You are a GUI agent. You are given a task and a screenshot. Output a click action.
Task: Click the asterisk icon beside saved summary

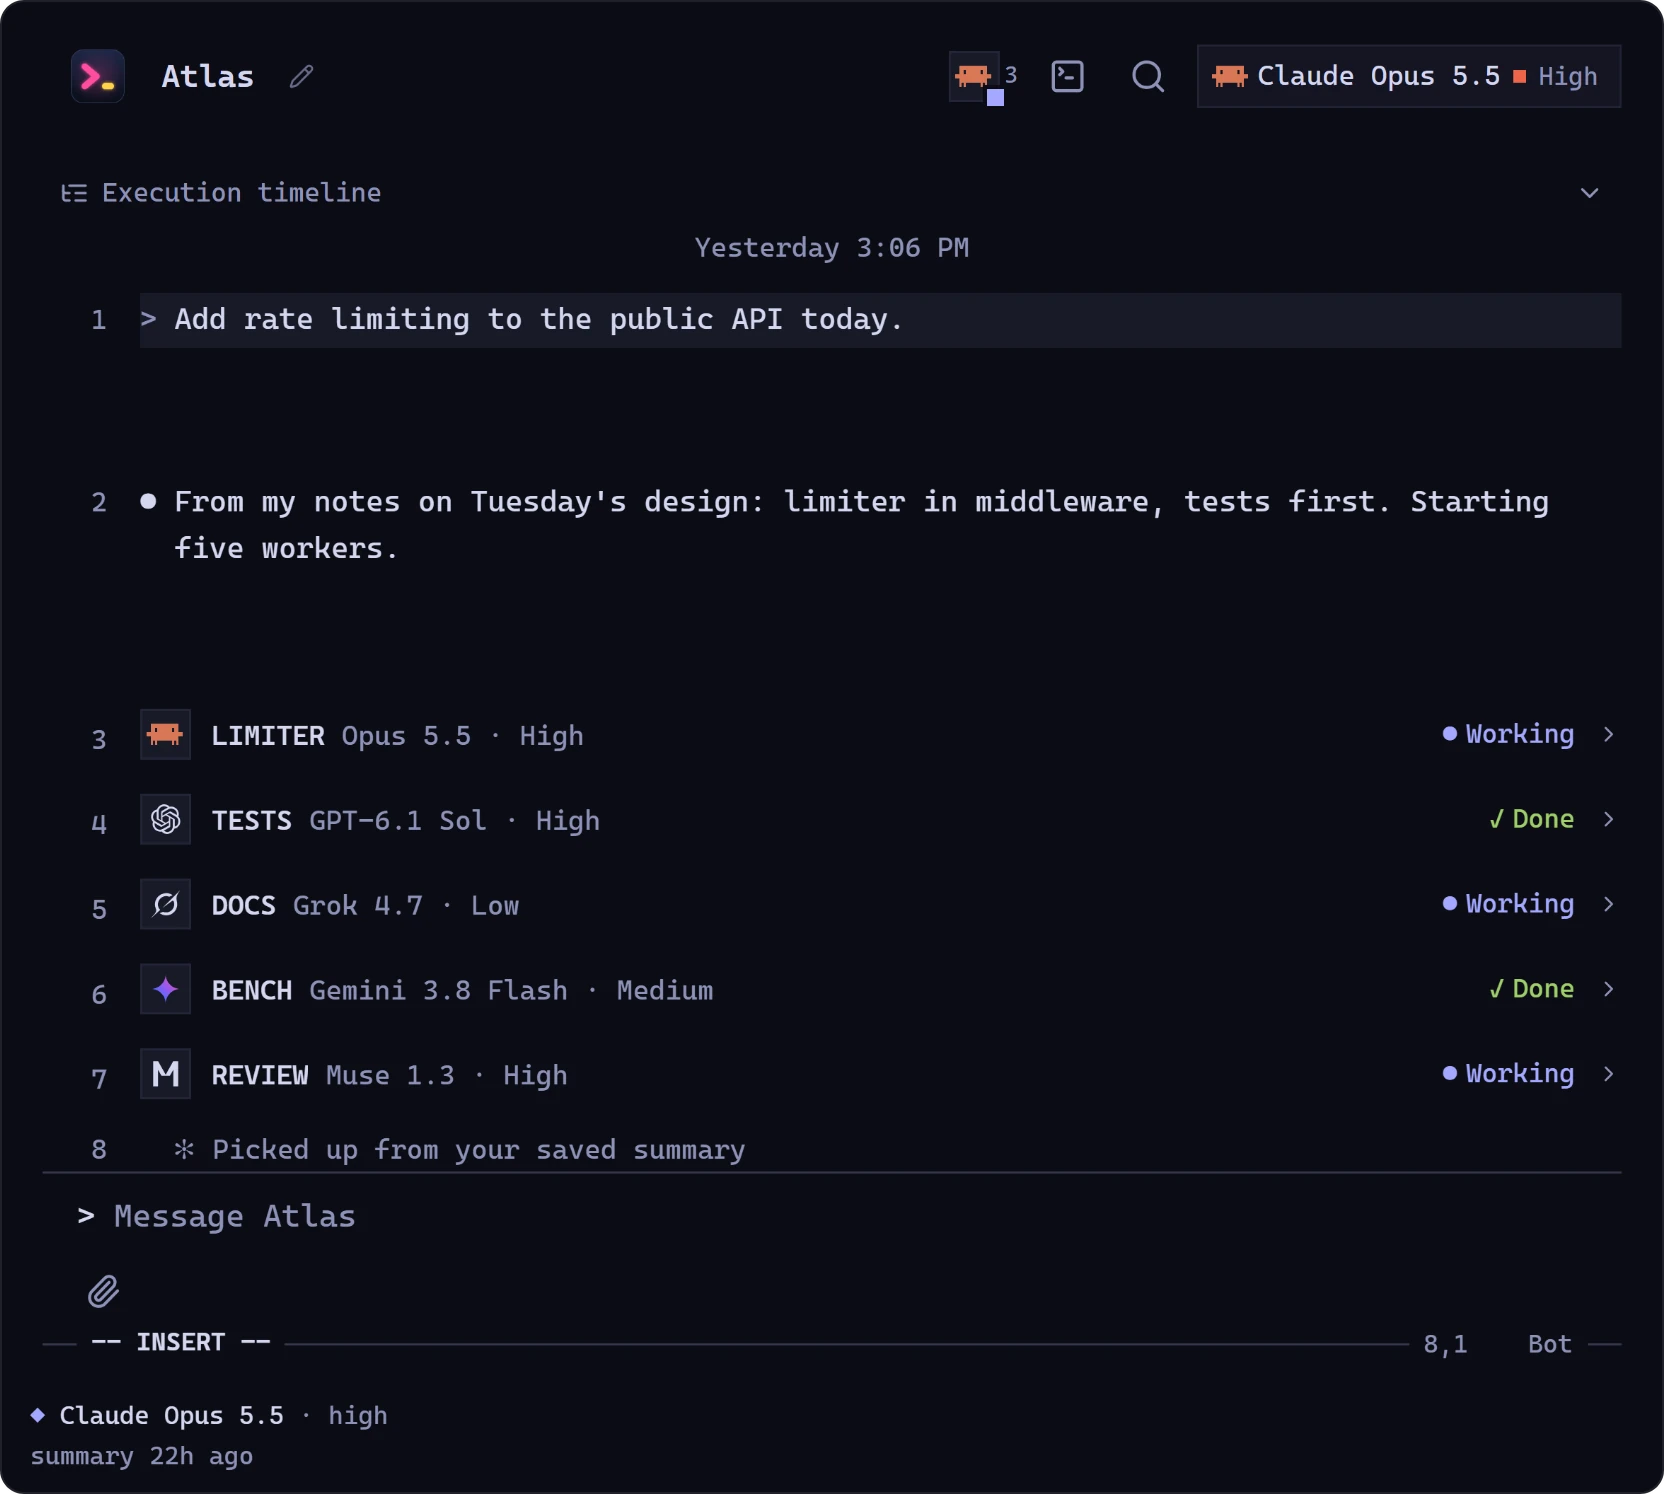(184, 1150)
